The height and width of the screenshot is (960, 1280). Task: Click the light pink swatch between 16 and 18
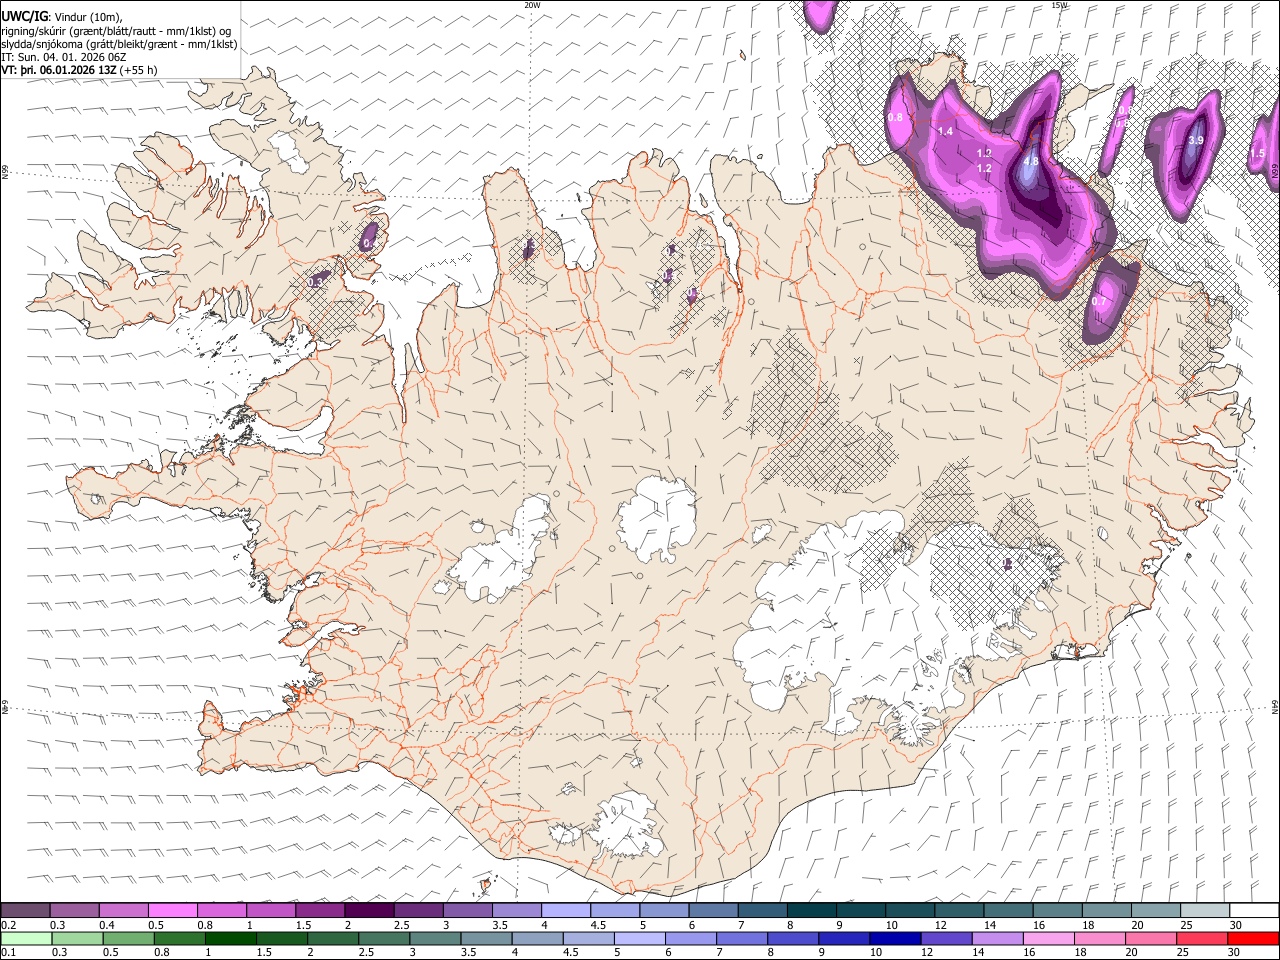click(1048, 938)
